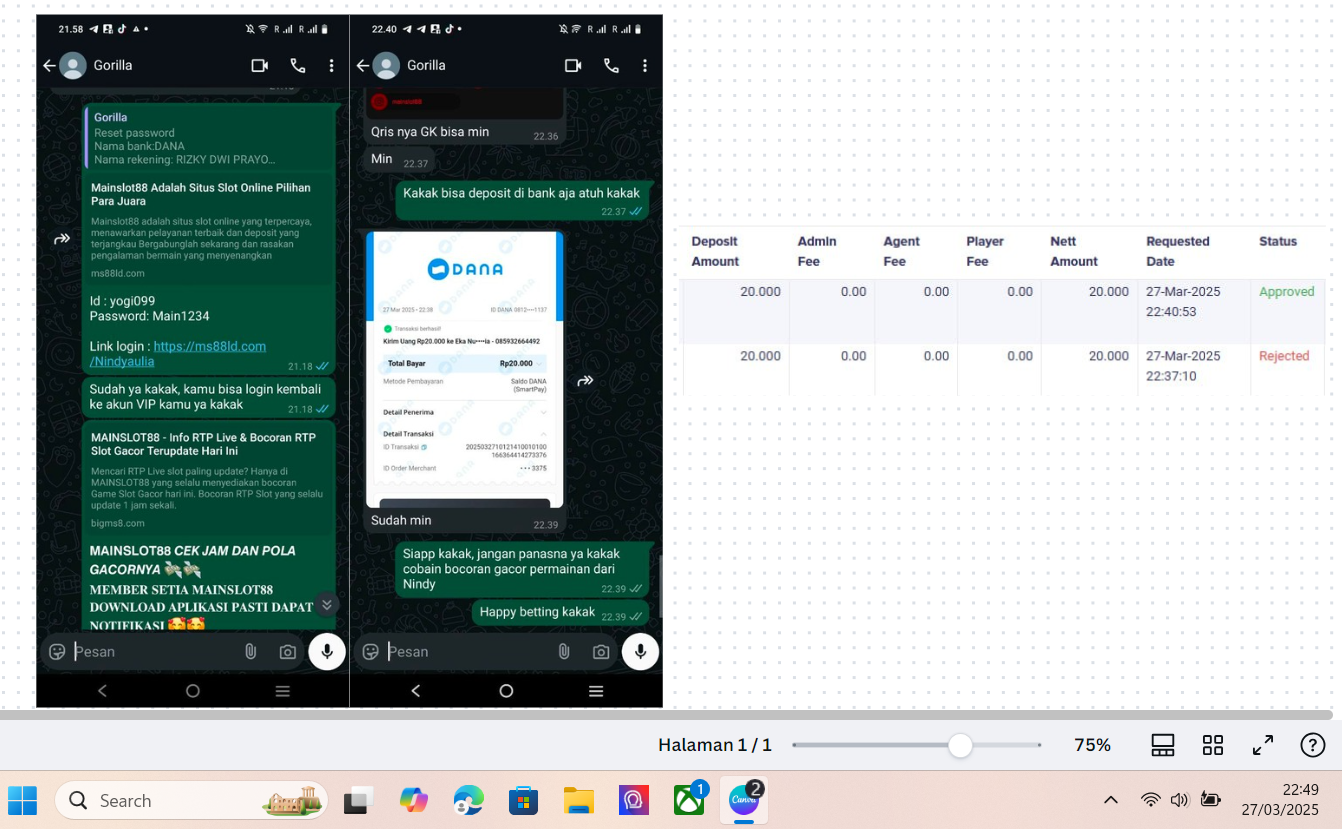Open the three-dot menu in the 22.40 chat

(645, 66)
